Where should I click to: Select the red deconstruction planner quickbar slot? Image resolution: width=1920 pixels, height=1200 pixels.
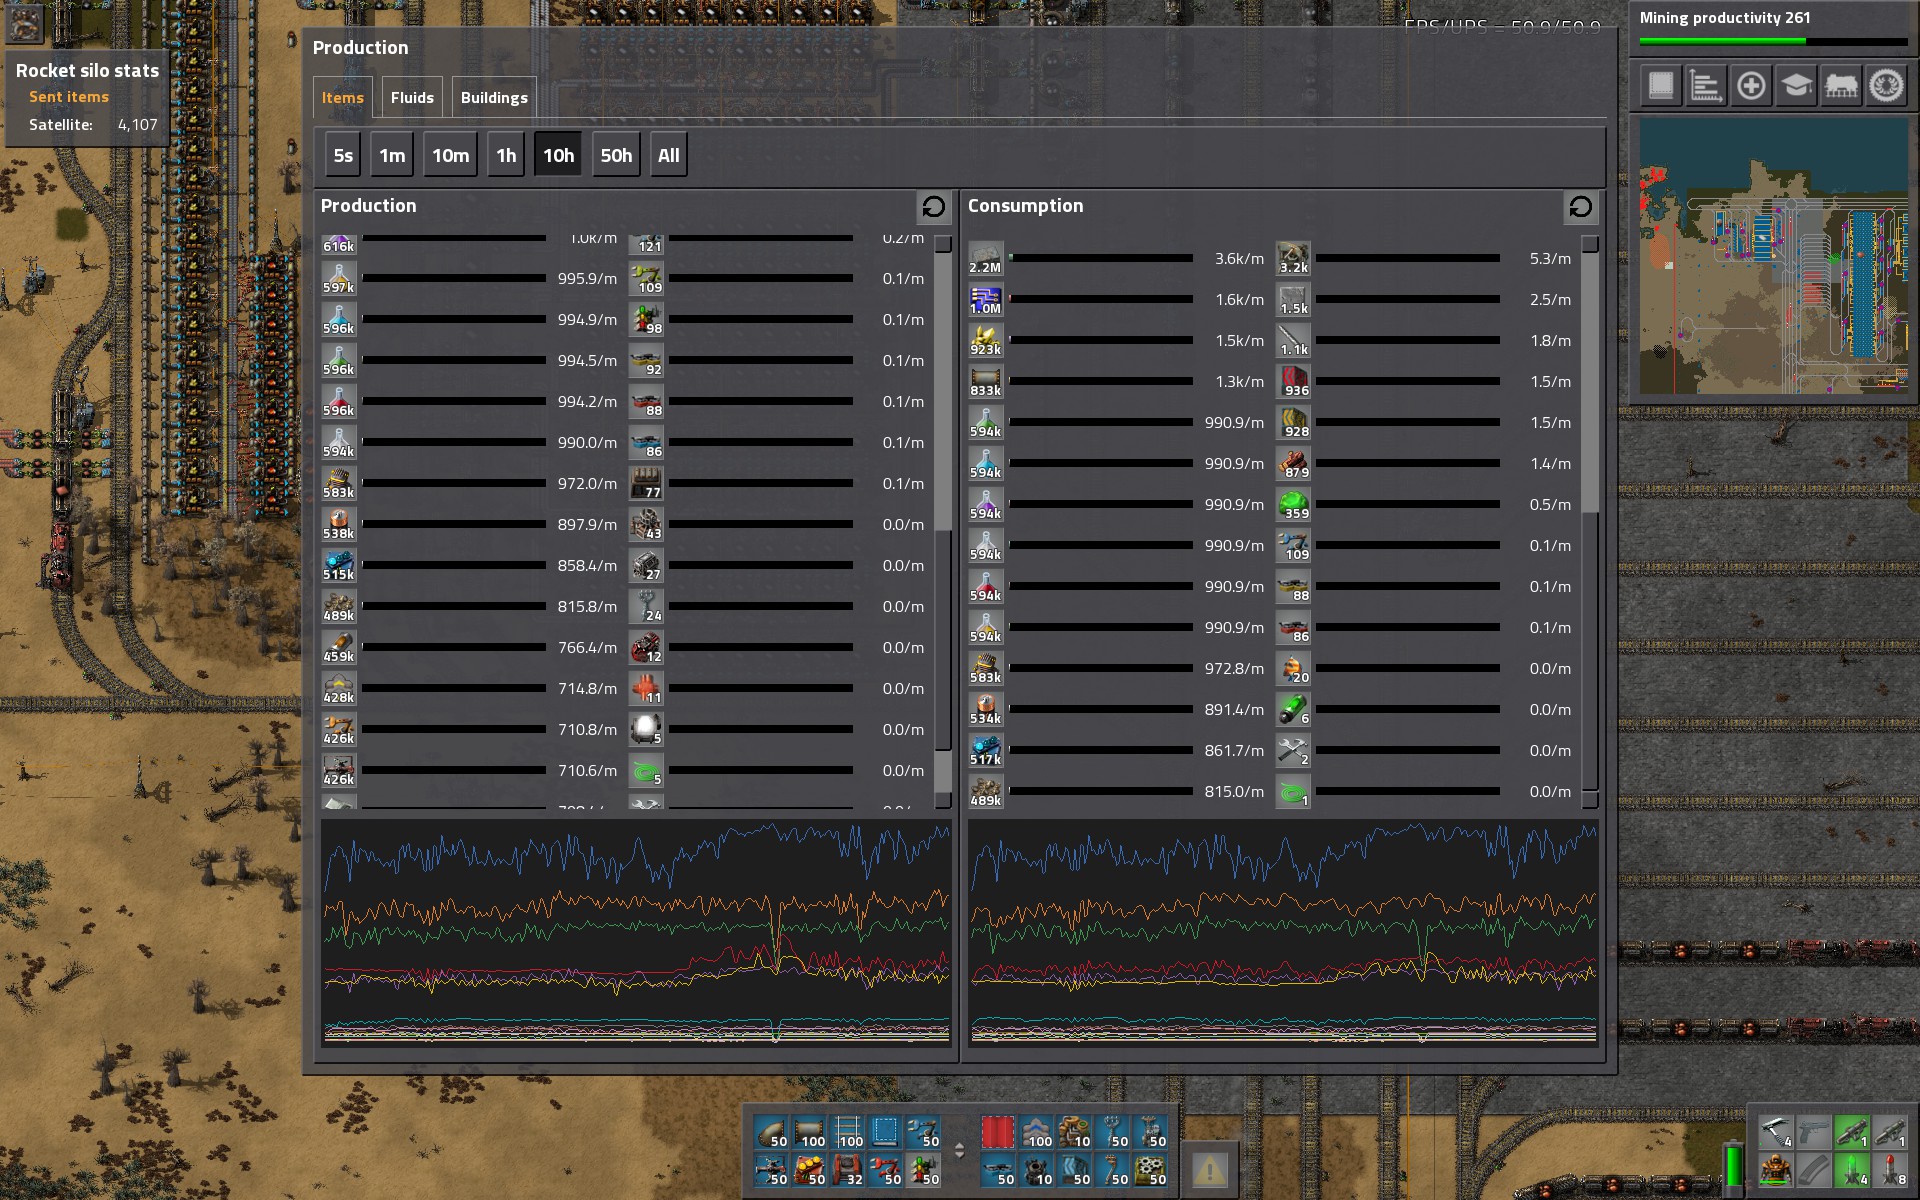point(998,1132)
